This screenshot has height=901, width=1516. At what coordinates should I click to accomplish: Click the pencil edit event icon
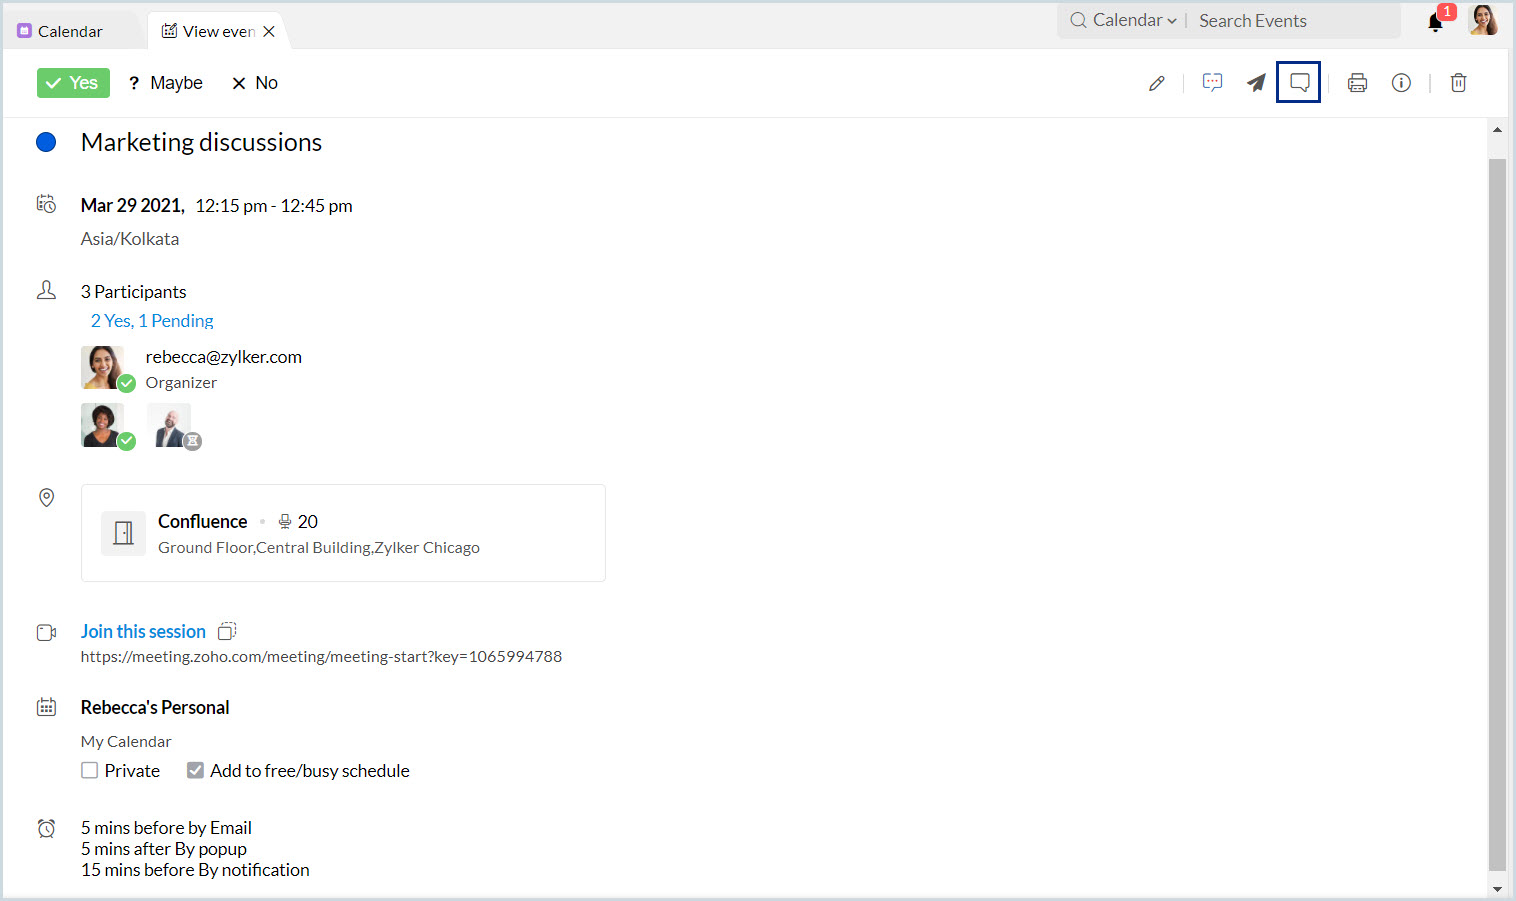[1157, 83]
